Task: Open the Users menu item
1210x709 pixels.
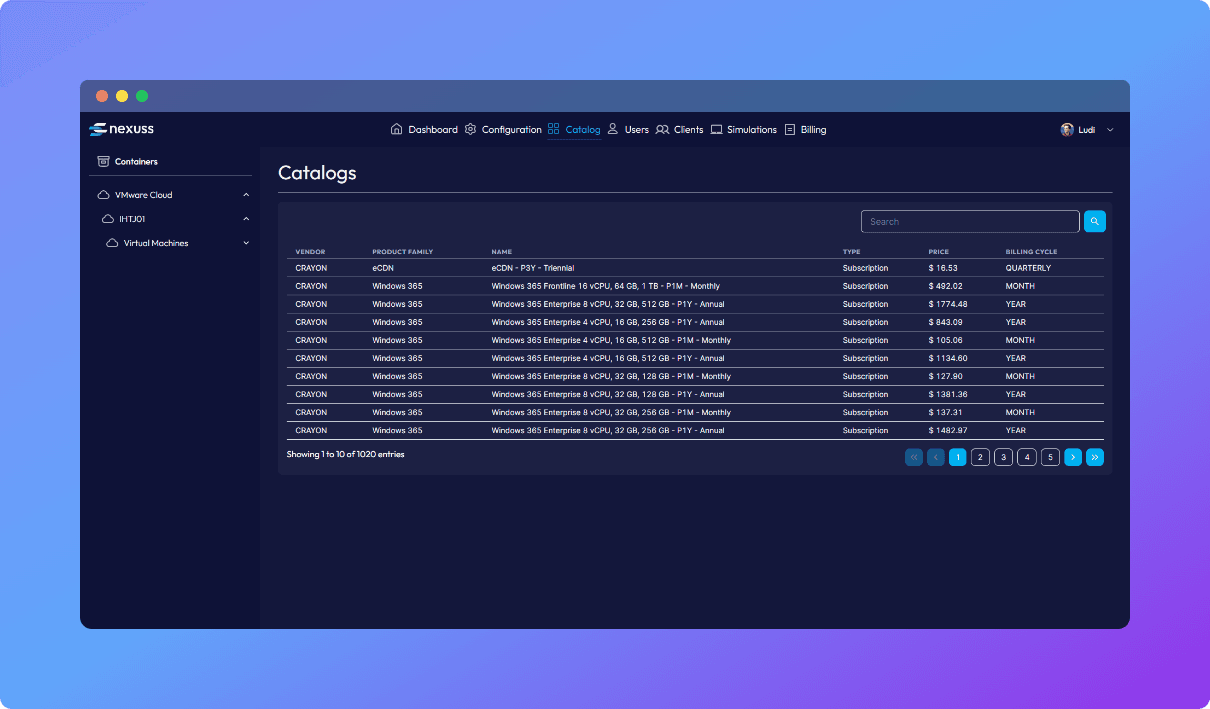Action: 636,129
